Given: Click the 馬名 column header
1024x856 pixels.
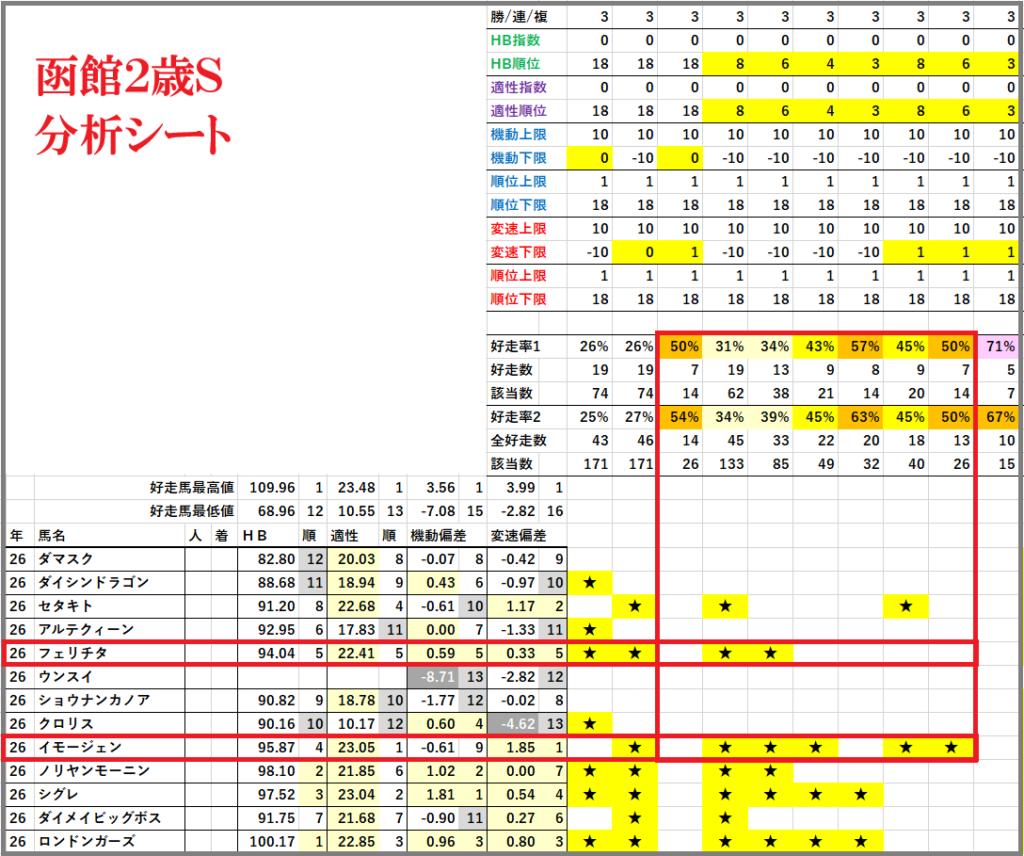Looking at the screenshot, I should [x=52, y=535].
